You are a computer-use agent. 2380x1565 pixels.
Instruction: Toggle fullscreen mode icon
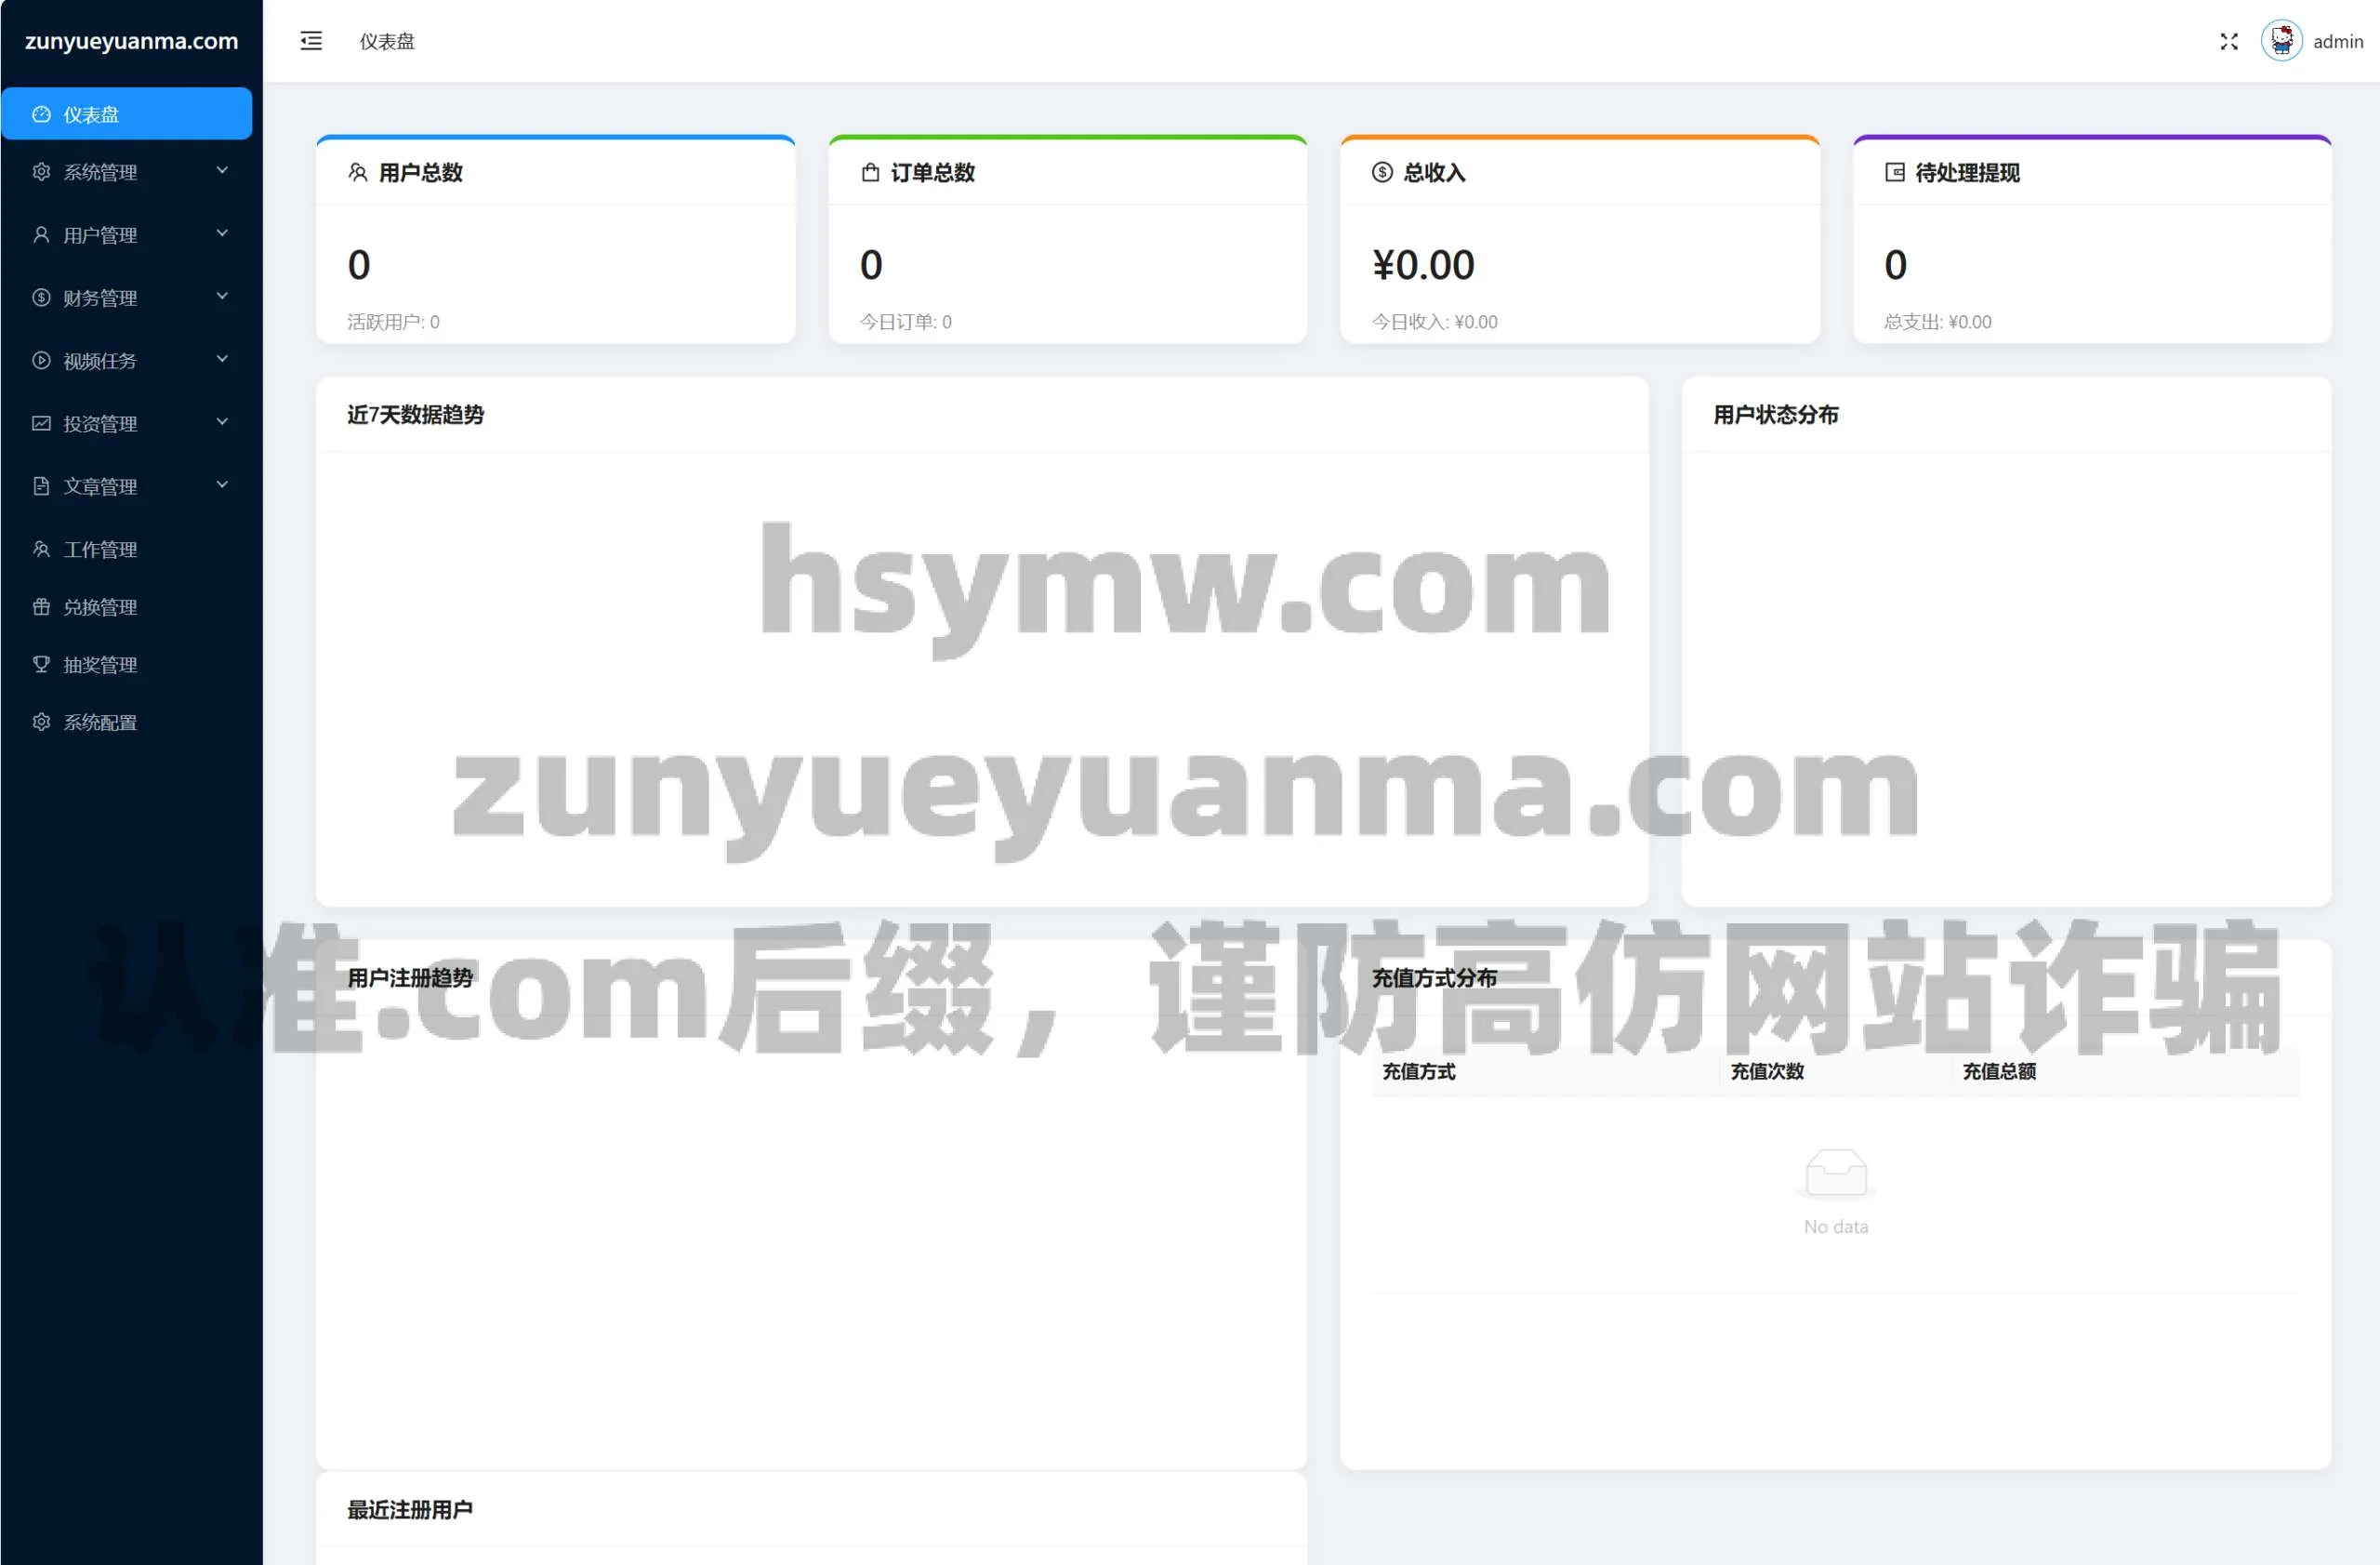coord(2229,41)
